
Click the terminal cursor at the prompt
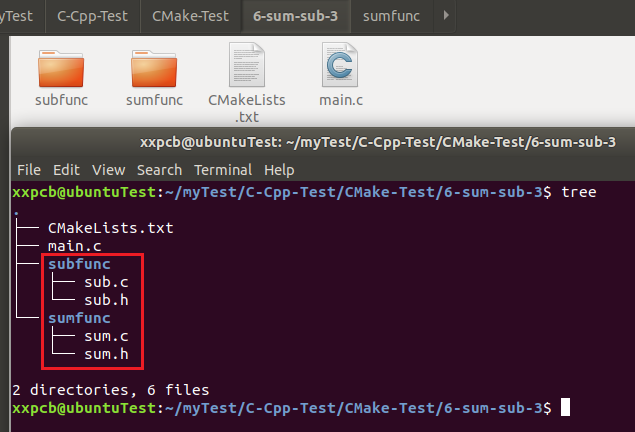click(x=565, y=408)
